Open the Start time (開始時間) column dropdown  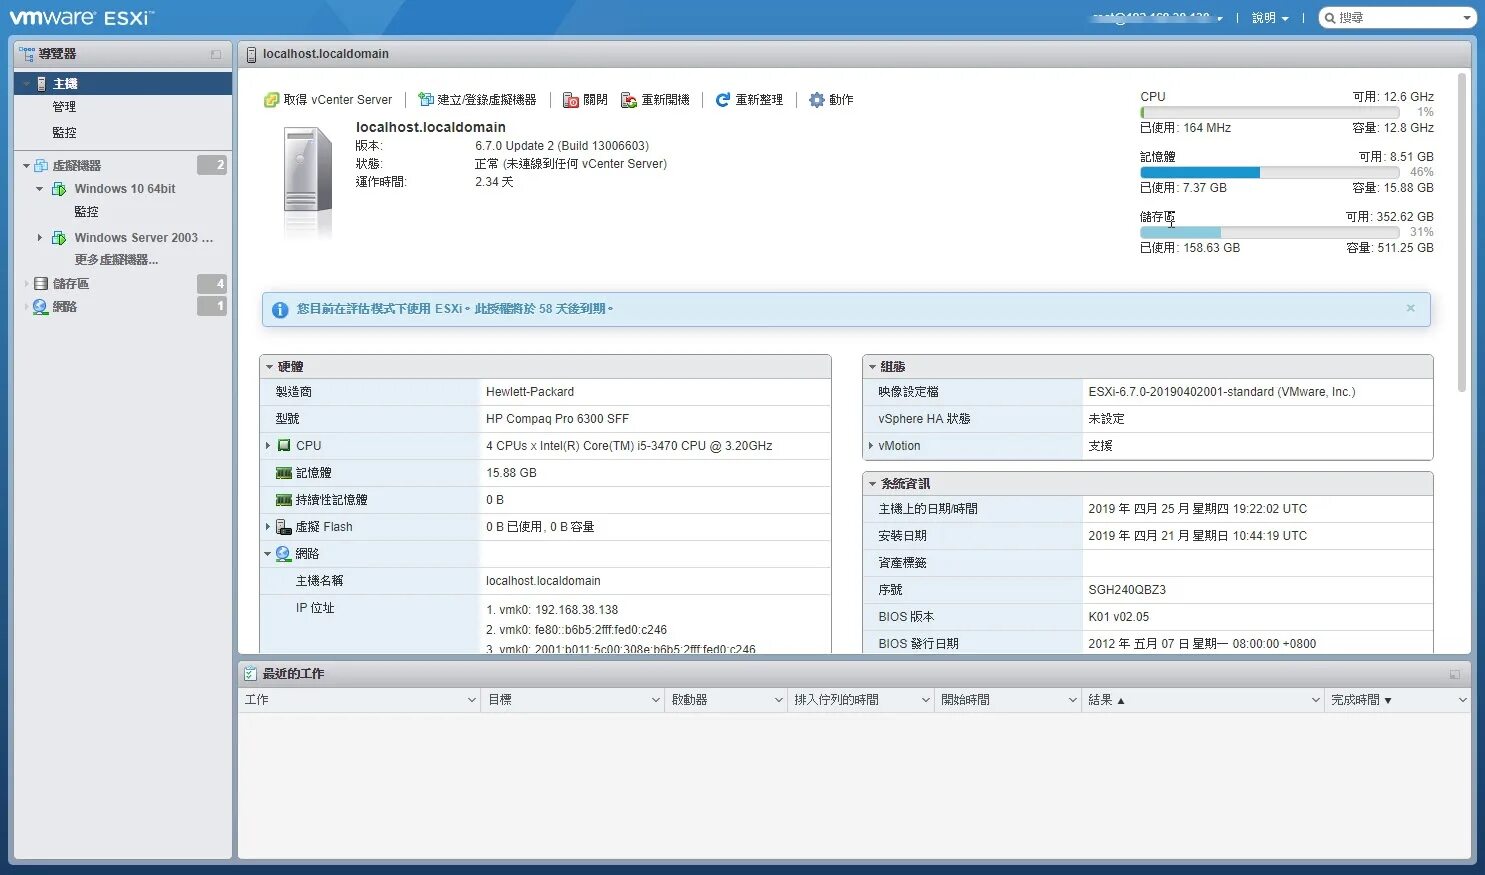click(1073, 700)
